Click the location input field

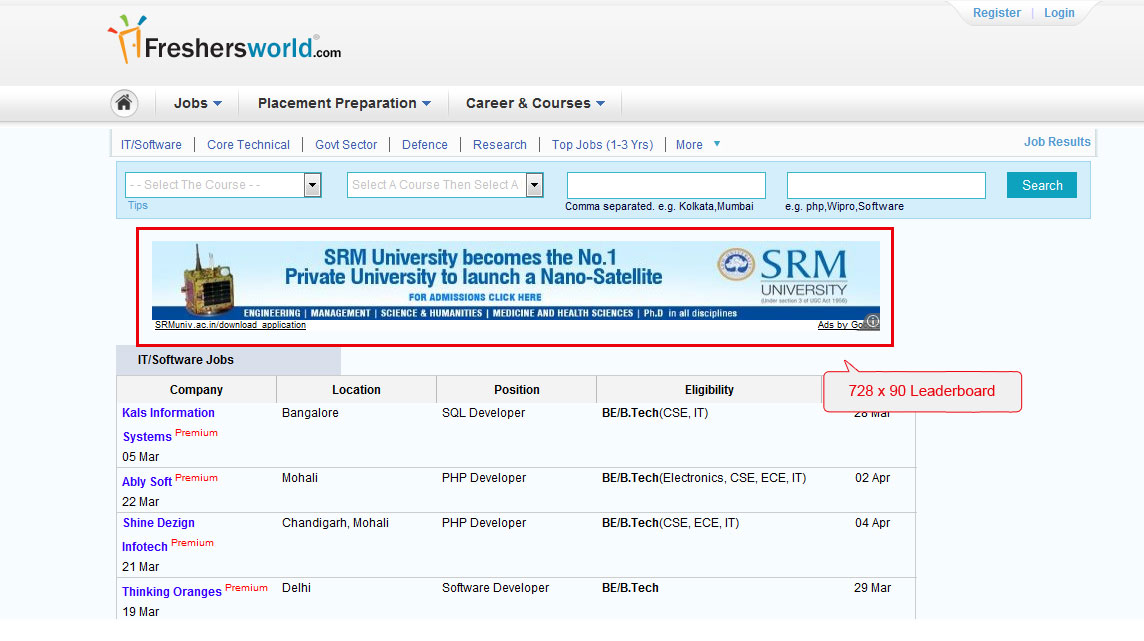tap(666, 185)
